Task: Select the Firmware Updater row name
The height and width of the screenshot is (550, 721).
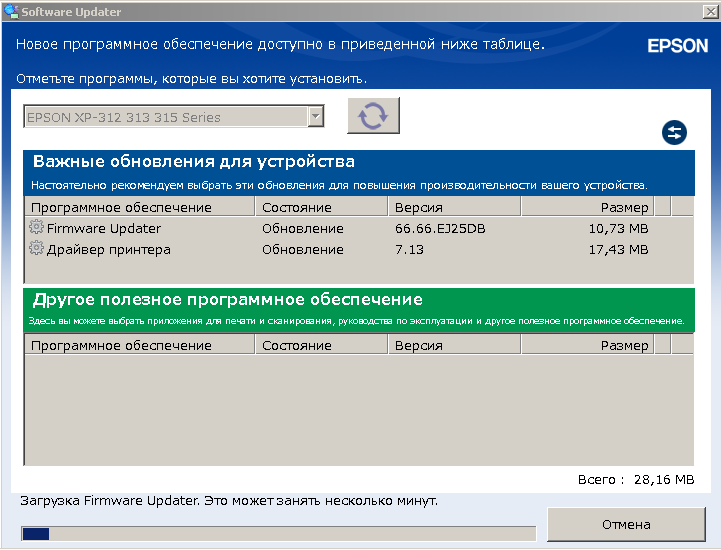Action: [x=104, y=228]
